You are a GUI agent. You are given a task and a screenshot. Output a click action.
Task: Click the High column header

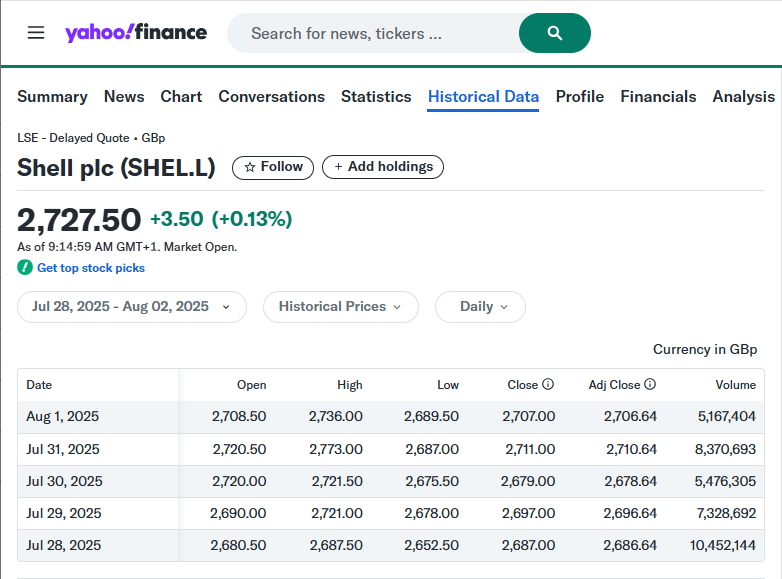(350, 385)
